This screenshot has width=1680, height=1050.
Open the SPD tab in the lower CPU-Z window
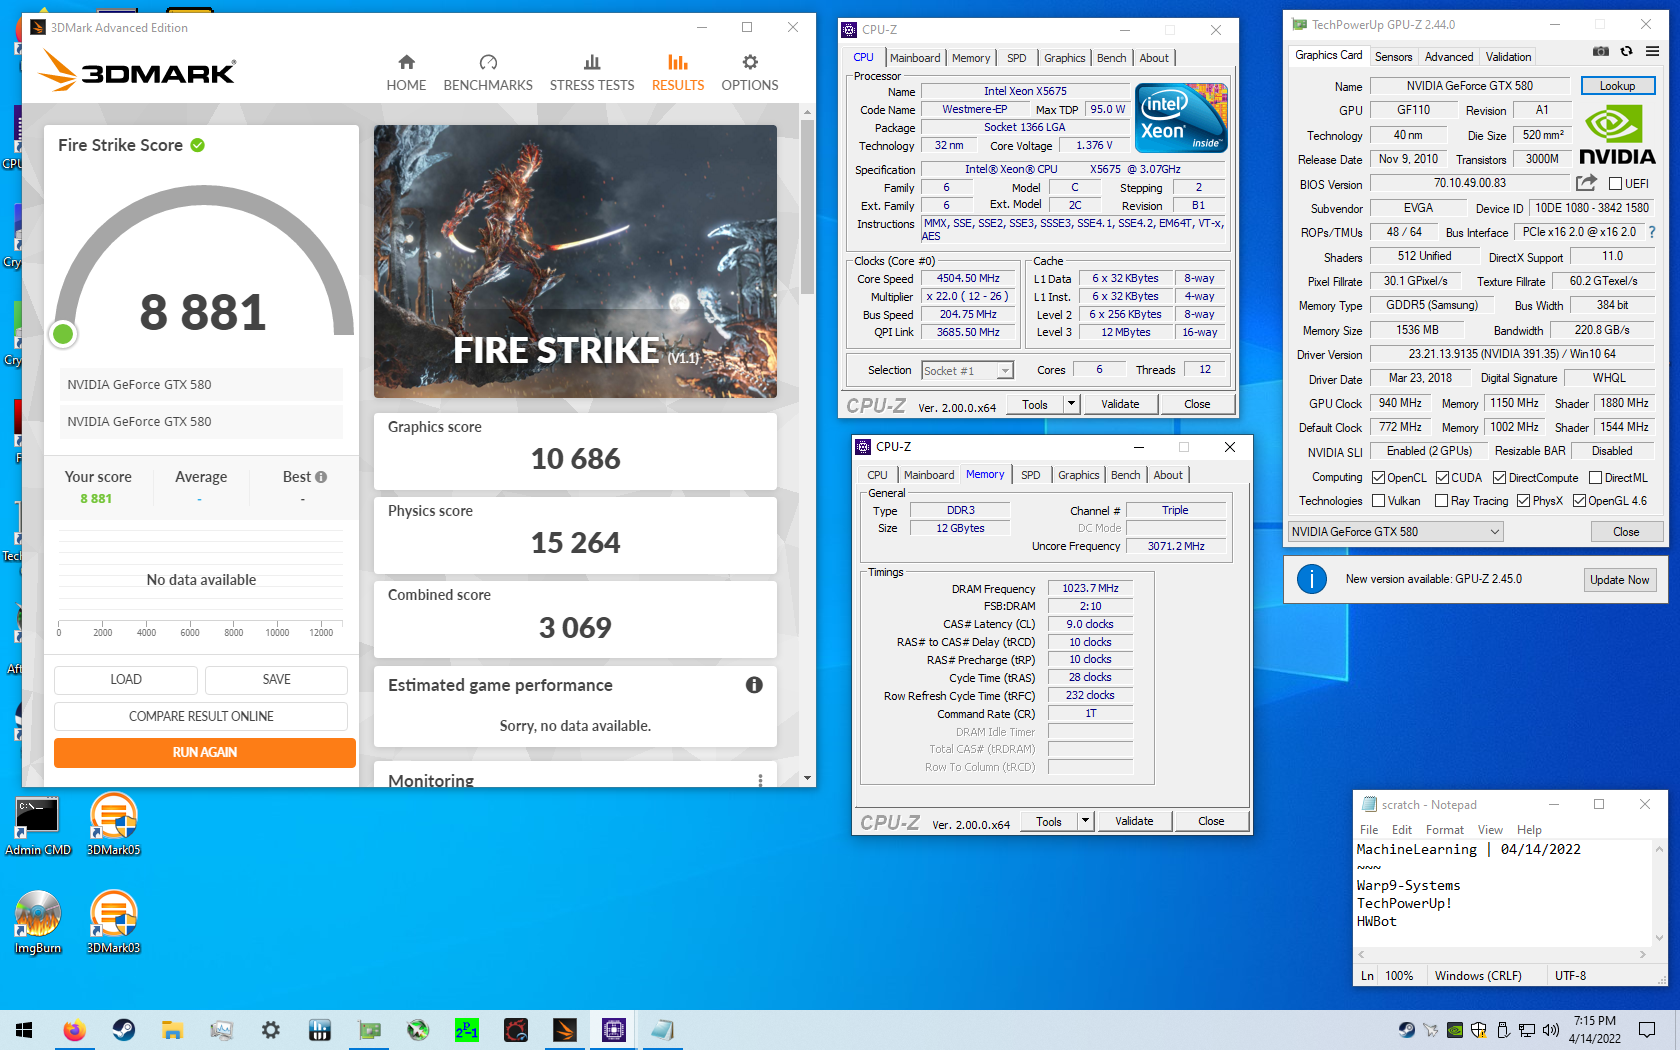[1030, 475]
